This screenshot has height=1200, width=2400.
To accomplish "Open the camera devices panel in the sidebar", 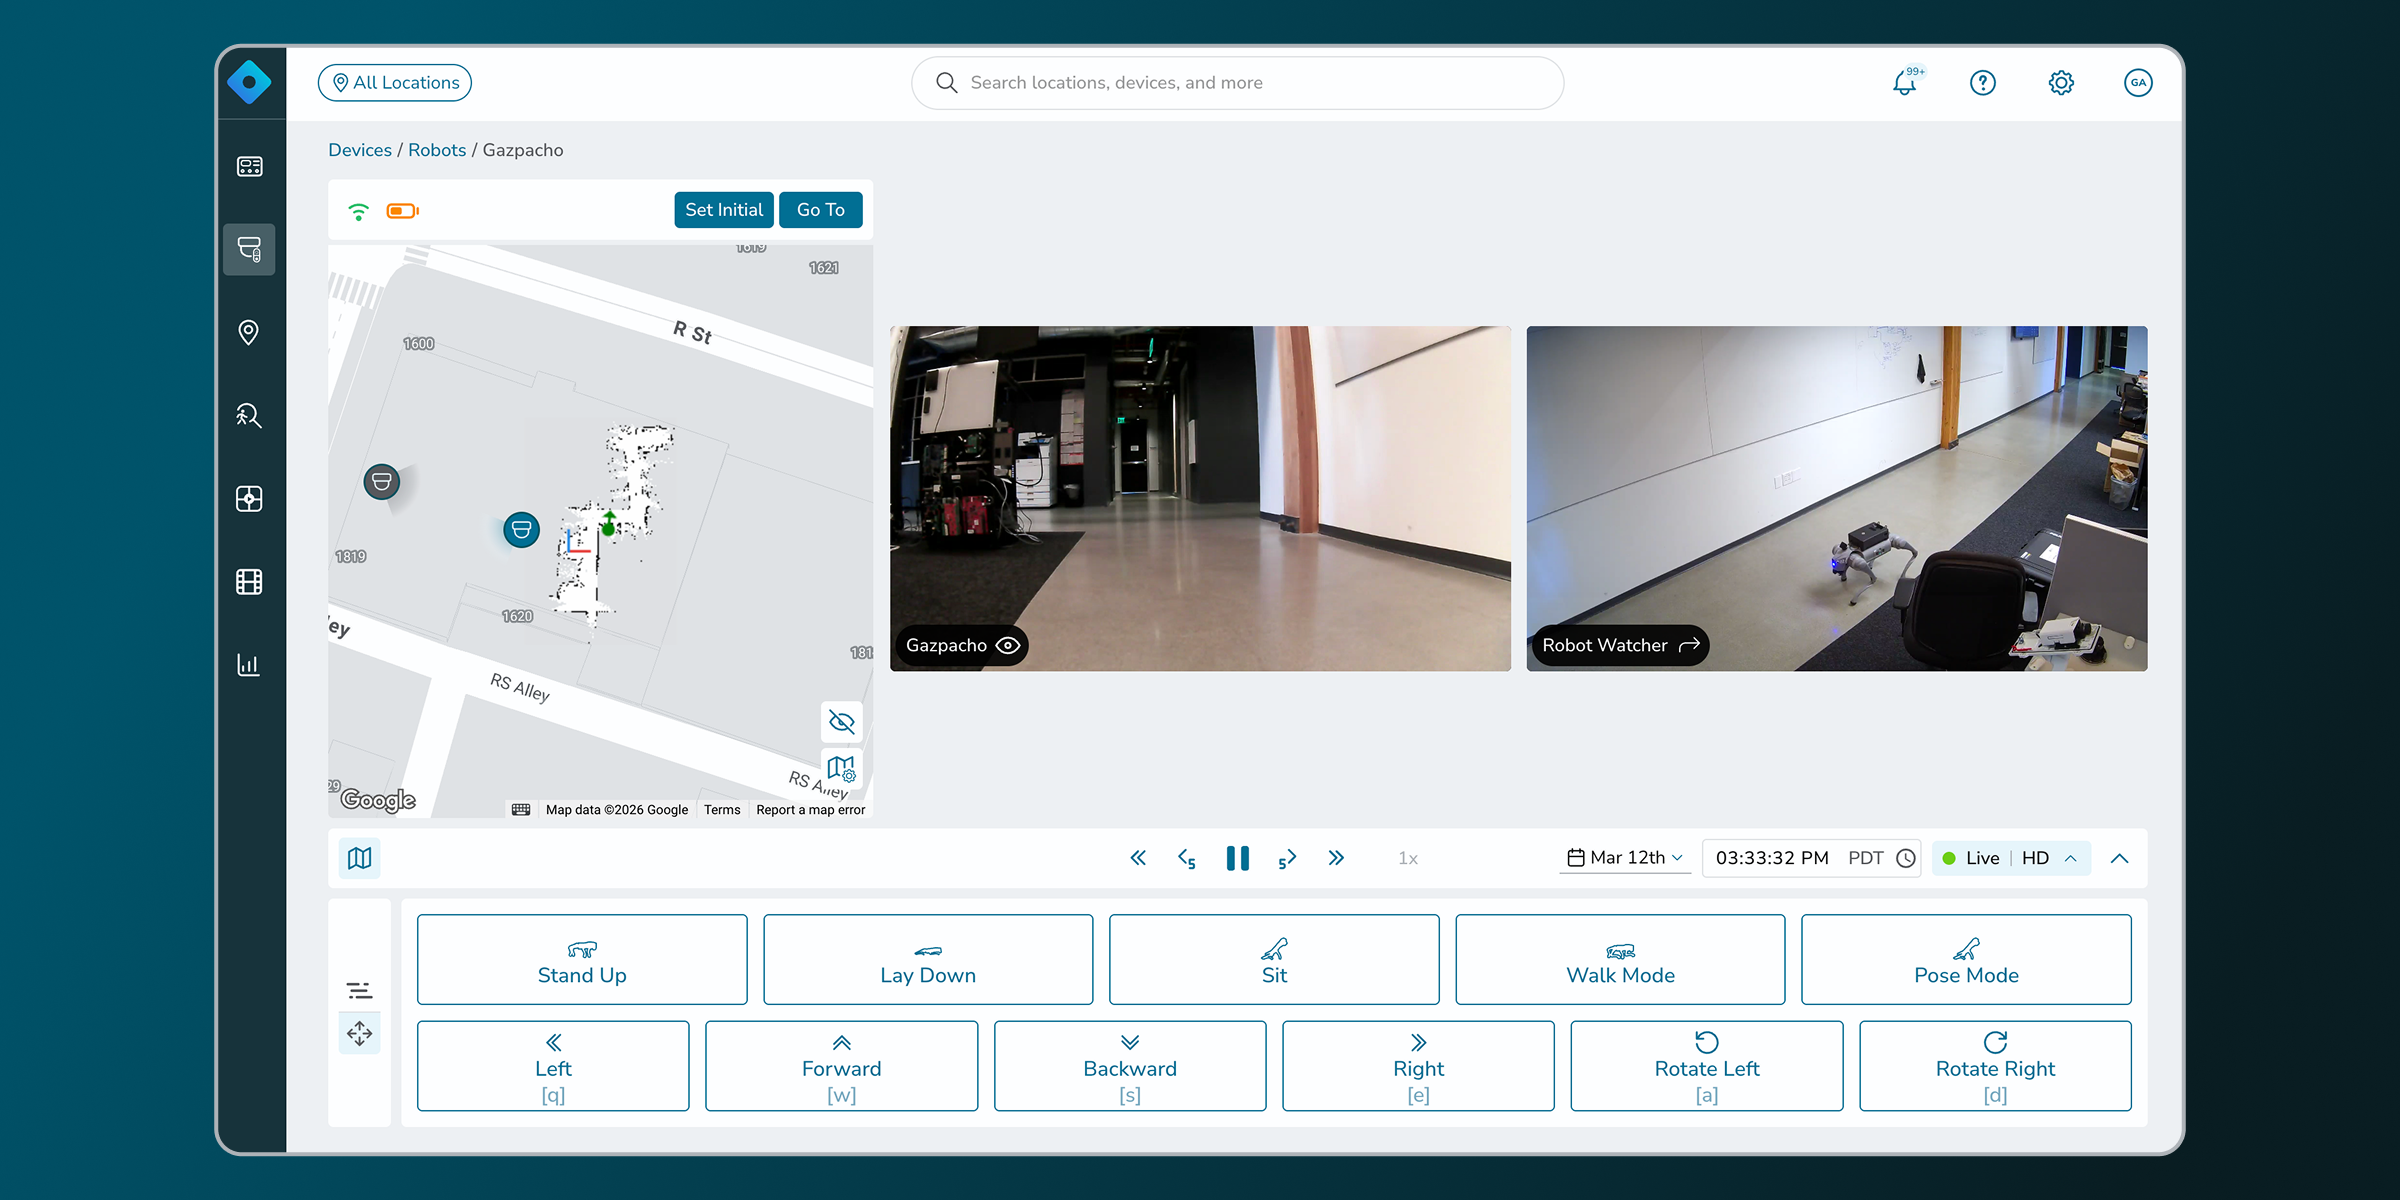I will coord(249,249).
